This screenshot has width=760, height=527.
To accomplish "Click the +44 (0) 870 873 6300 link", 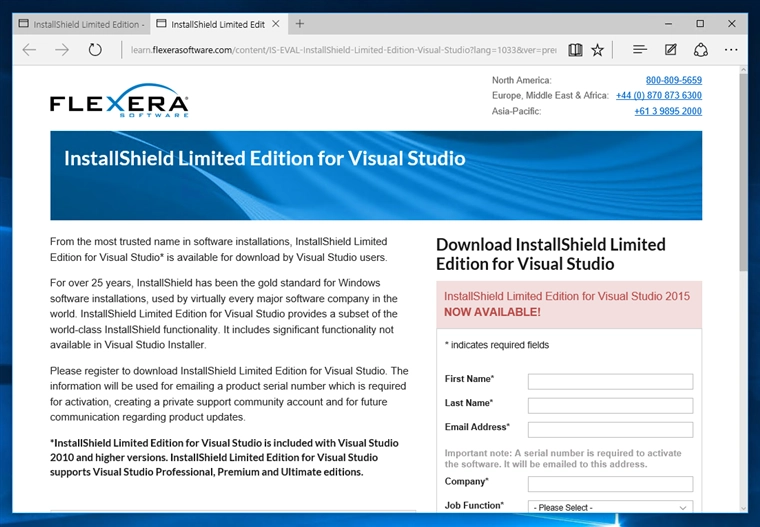I will [659, 96].
